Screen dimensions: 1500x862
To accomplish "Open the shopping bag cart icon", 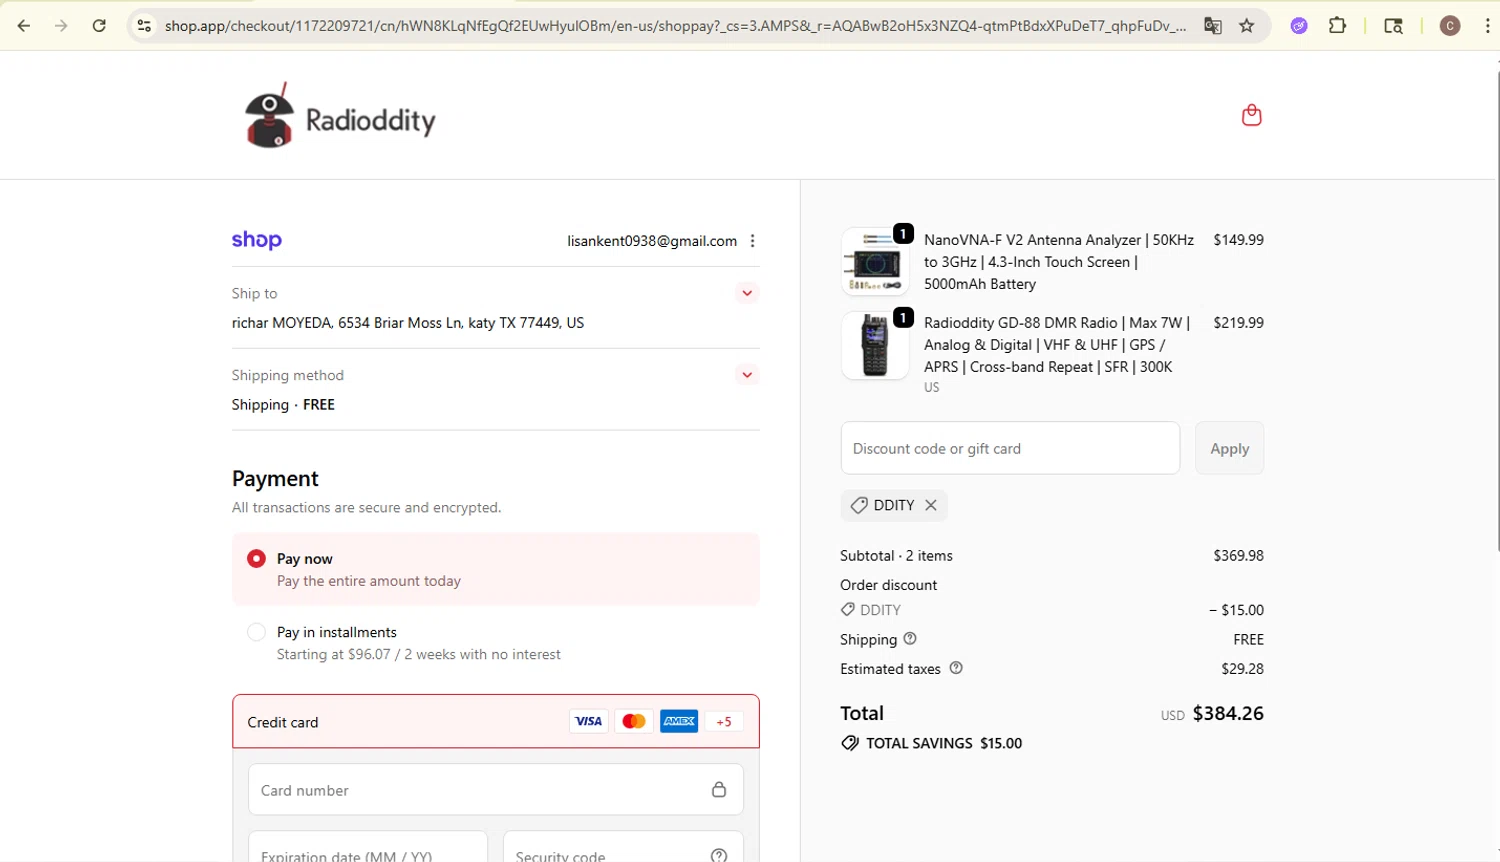I will click(1251, 115).
